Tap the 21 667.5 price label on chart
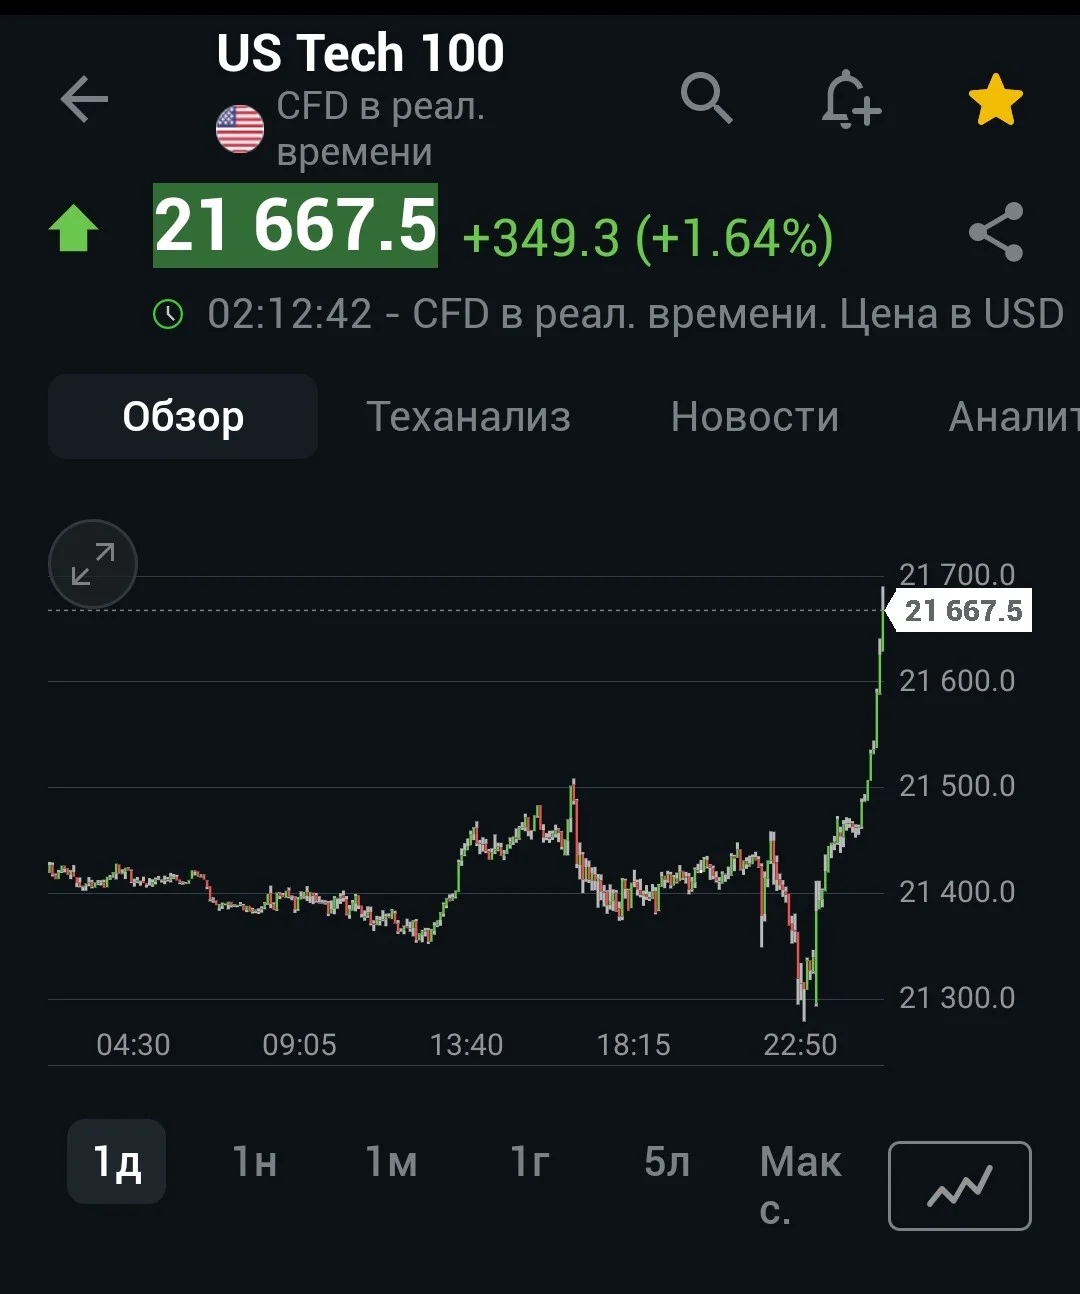This screenshot has height=1294, width=1080. tap(964, 611)
